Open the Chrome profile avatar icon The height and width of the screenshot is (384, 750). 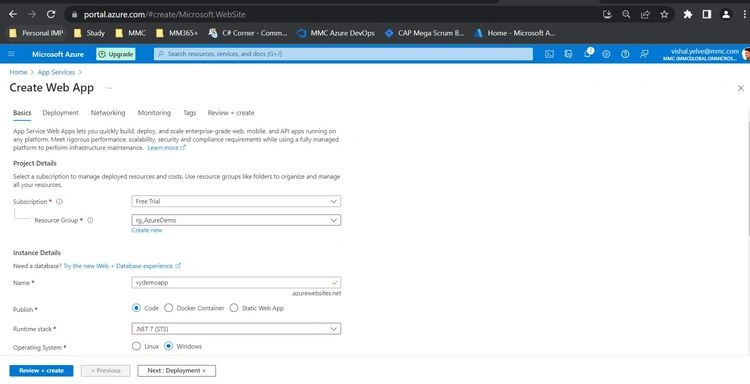[x=726, y=14]
